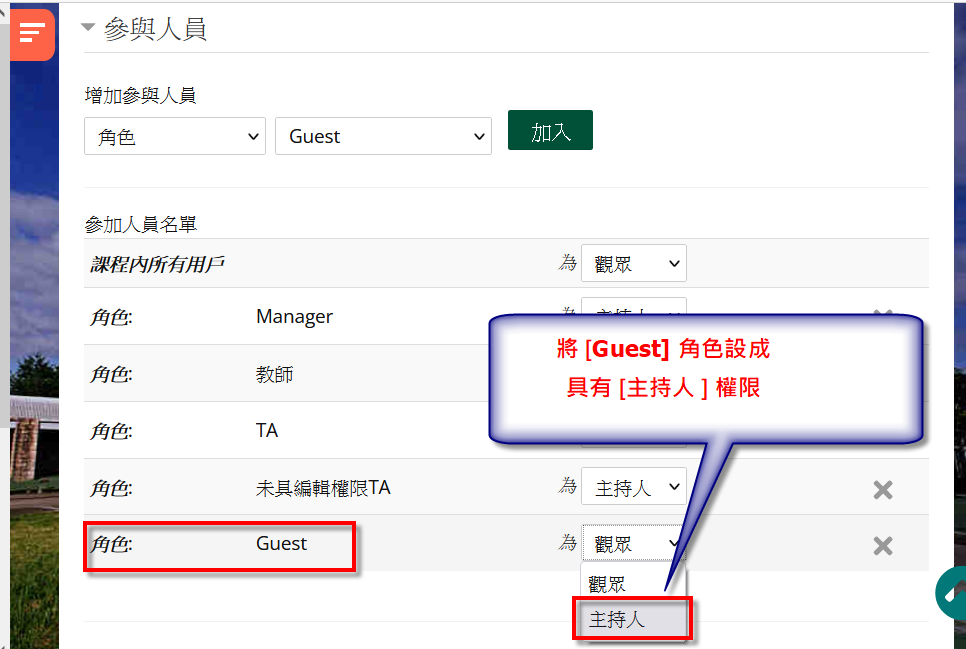This screenshot has width=966, height=649.
Task: Delete the 未具編輯權限TA row with X
Action: pyautogui.click(x=882, y=489)
